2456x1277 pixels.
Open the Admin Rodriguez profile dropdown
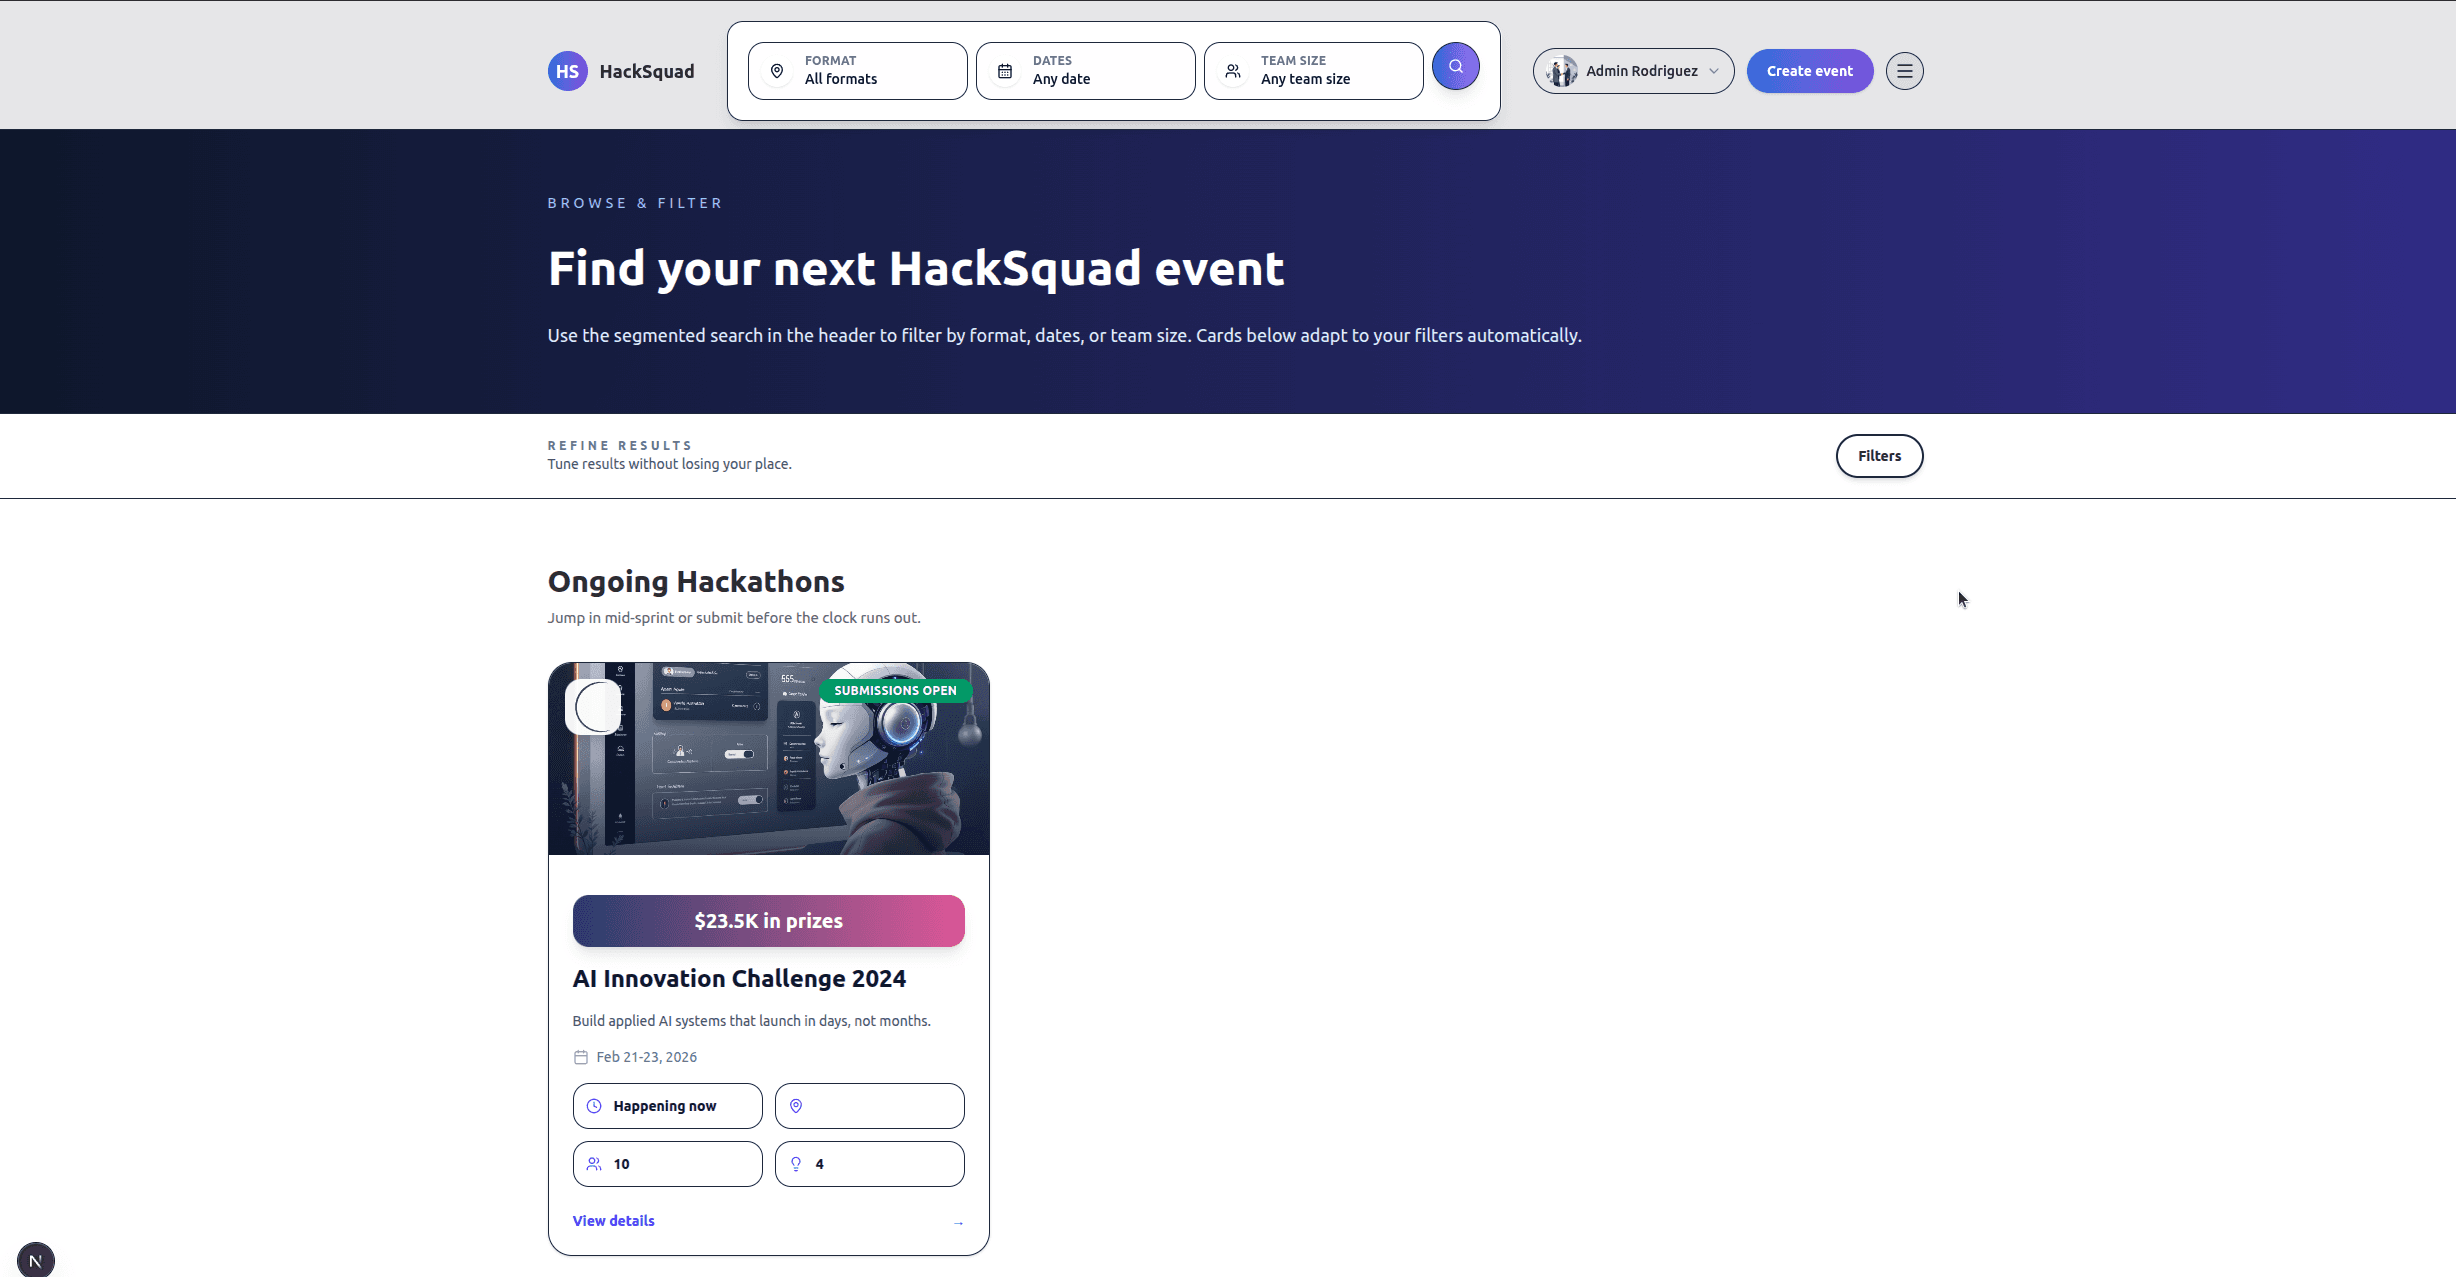(x=1632, y=70)
